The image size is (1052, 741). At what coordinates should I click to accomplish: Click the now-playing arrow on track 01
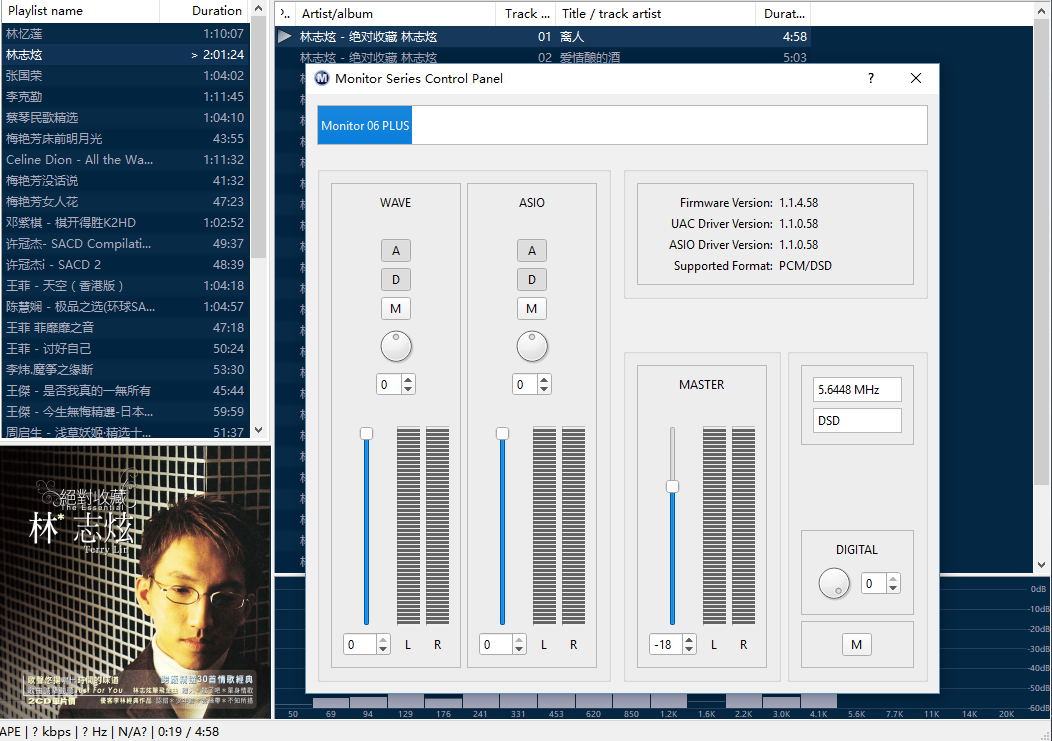pyautogui.click(x=285, y=37)
